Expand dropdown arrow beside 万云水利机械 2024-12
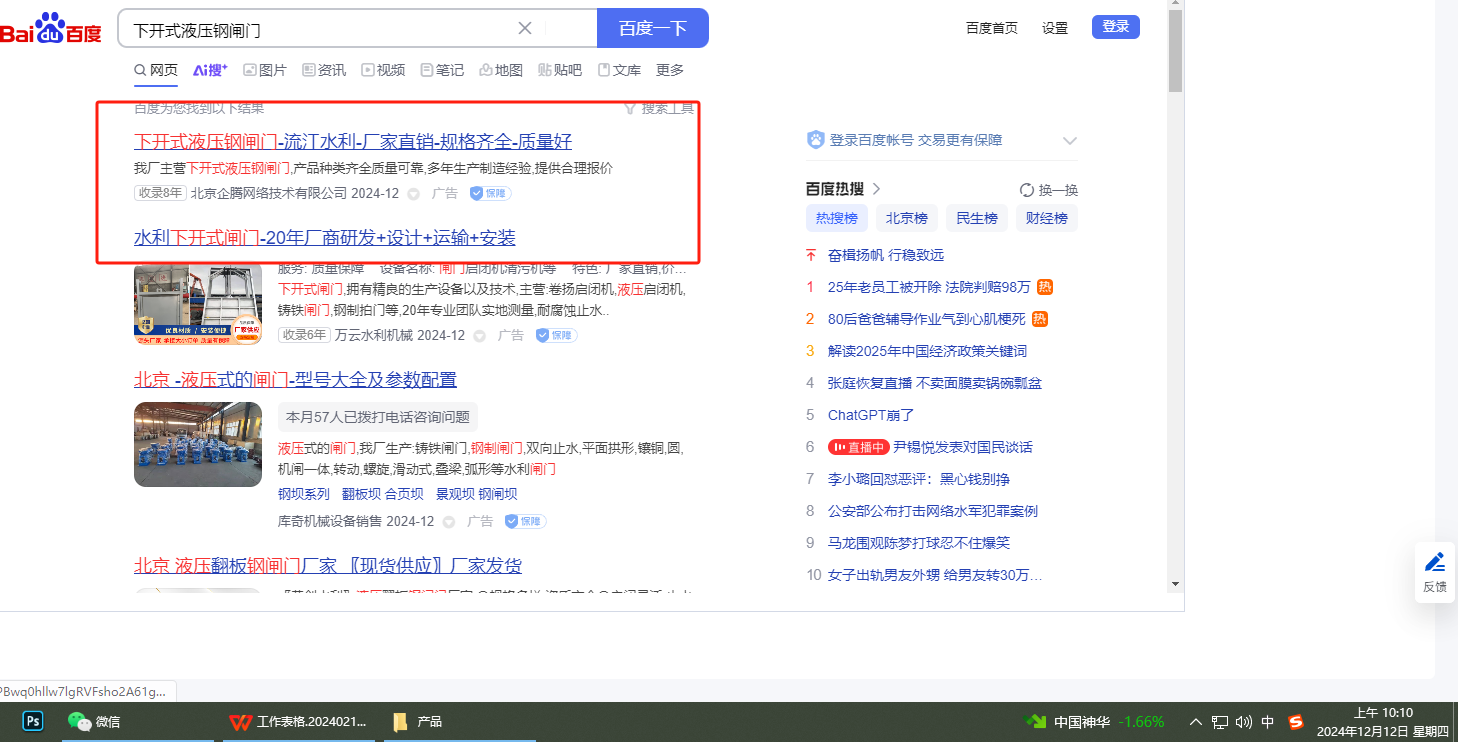The height and width of the screenshot is (742, 1458). [x=479, y=336]
